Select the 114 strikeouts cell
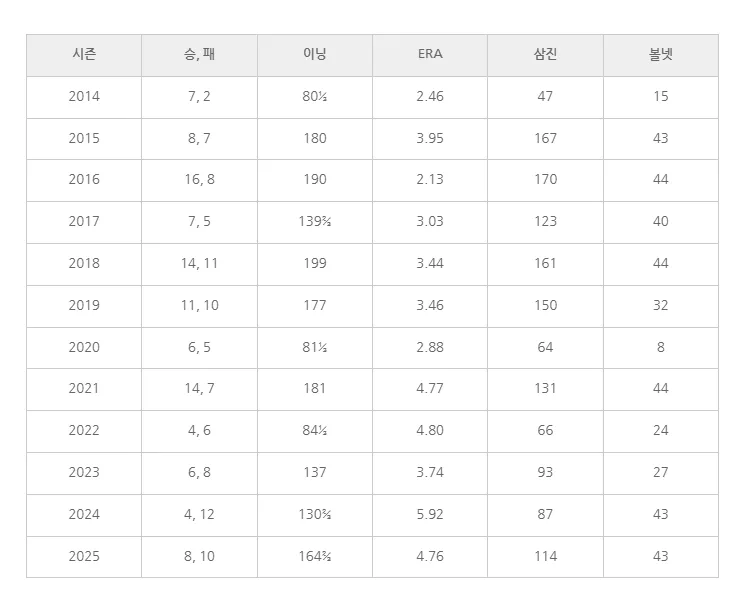This screenshot has width=732, height=594. [x=545, y=557]
